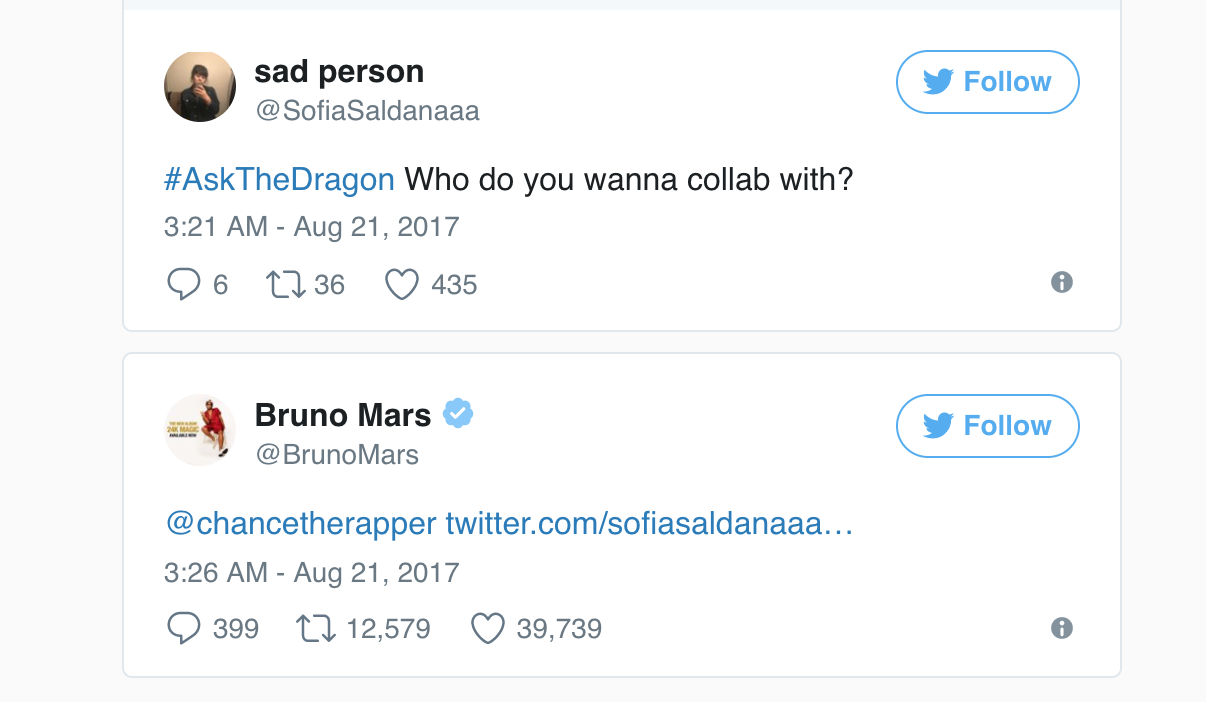Open the @chancetherapper mention
Image resolution: width=1206 pixels, height=702 pixels.
click(301, 524)
